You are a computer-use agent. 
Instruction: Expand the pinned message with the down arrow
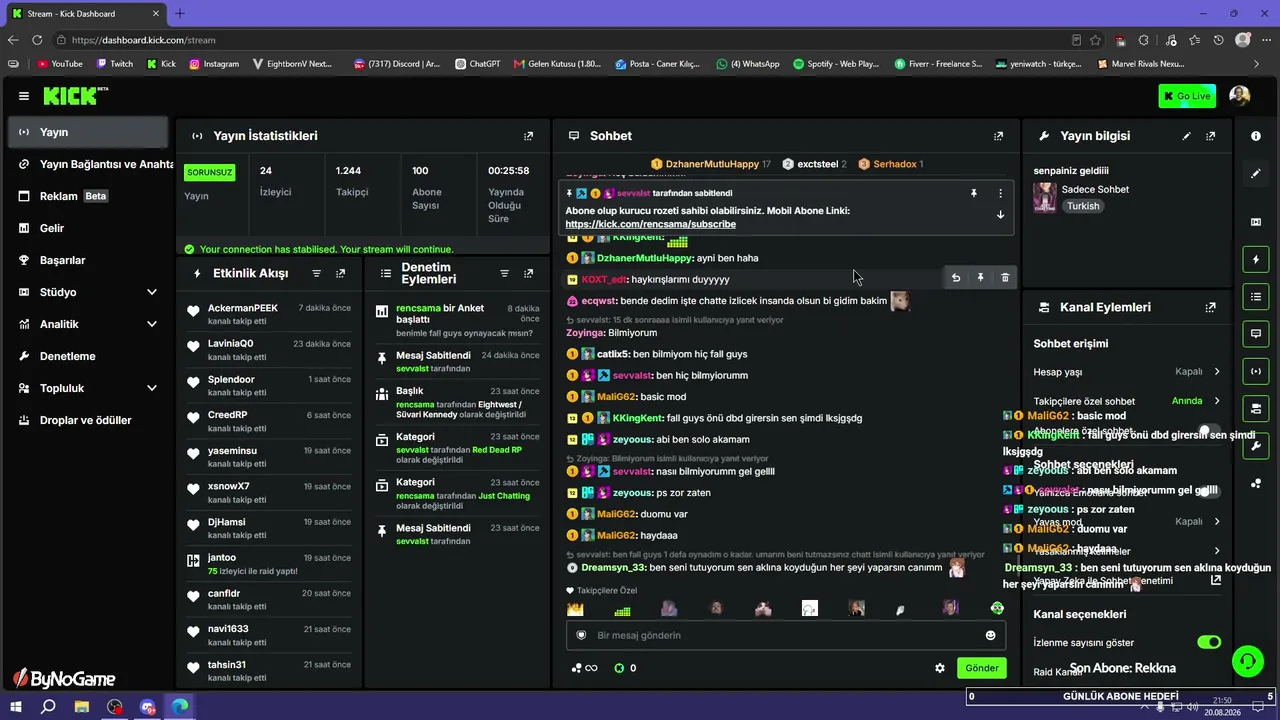1000,215
